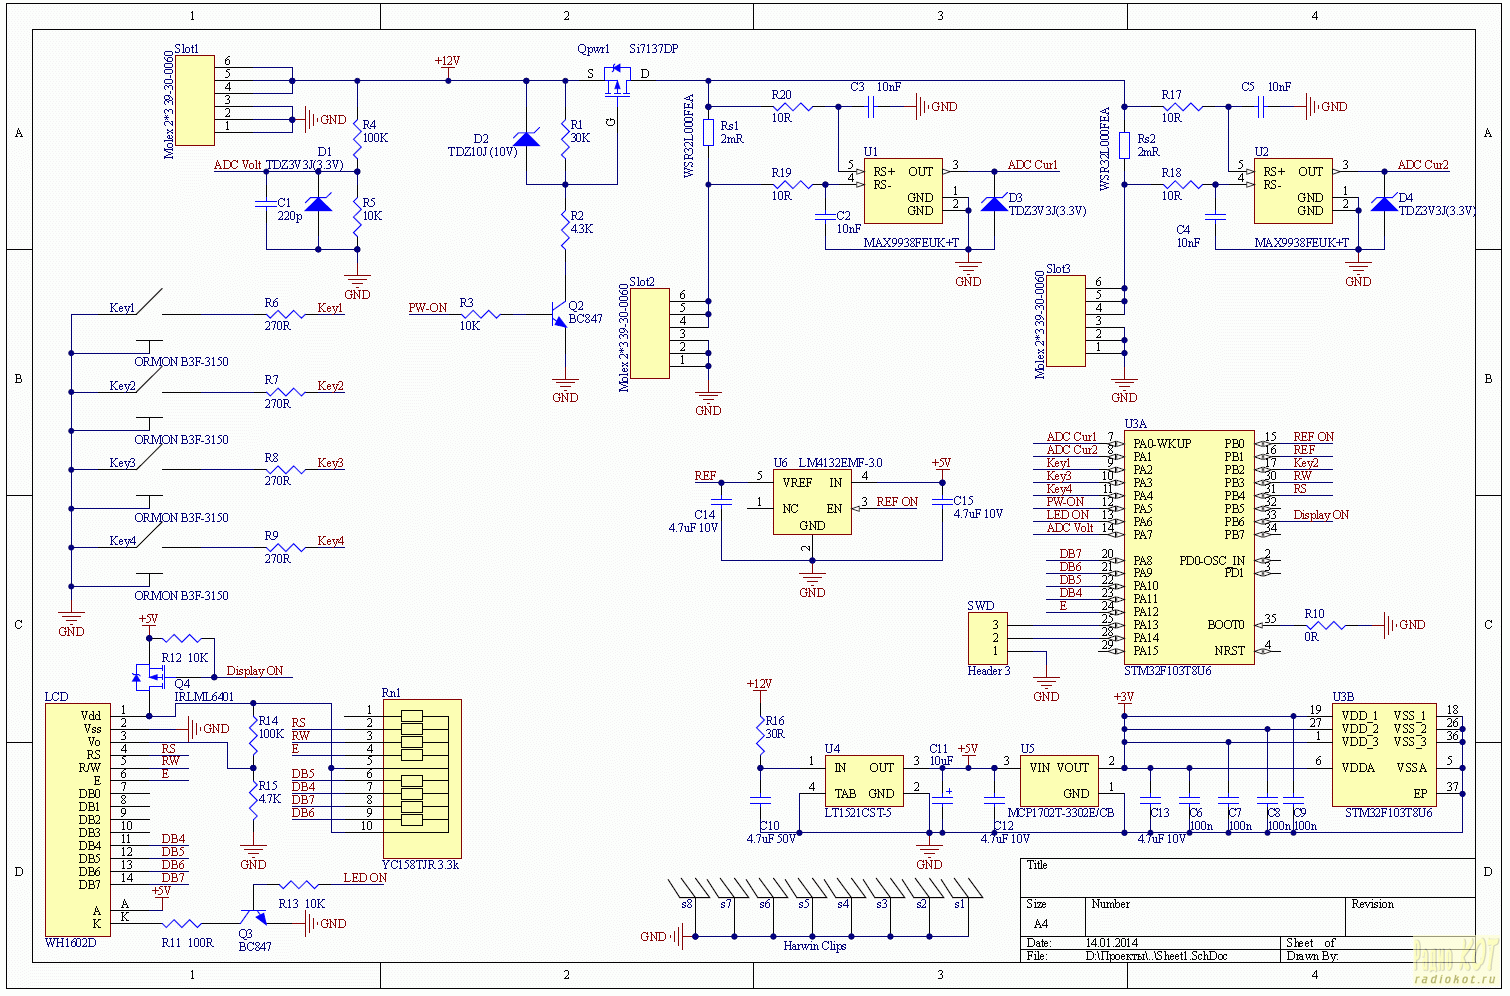
Task: Click the Q4 IRLML6401 MOSFET symbol
Action: tap(148, 678)
